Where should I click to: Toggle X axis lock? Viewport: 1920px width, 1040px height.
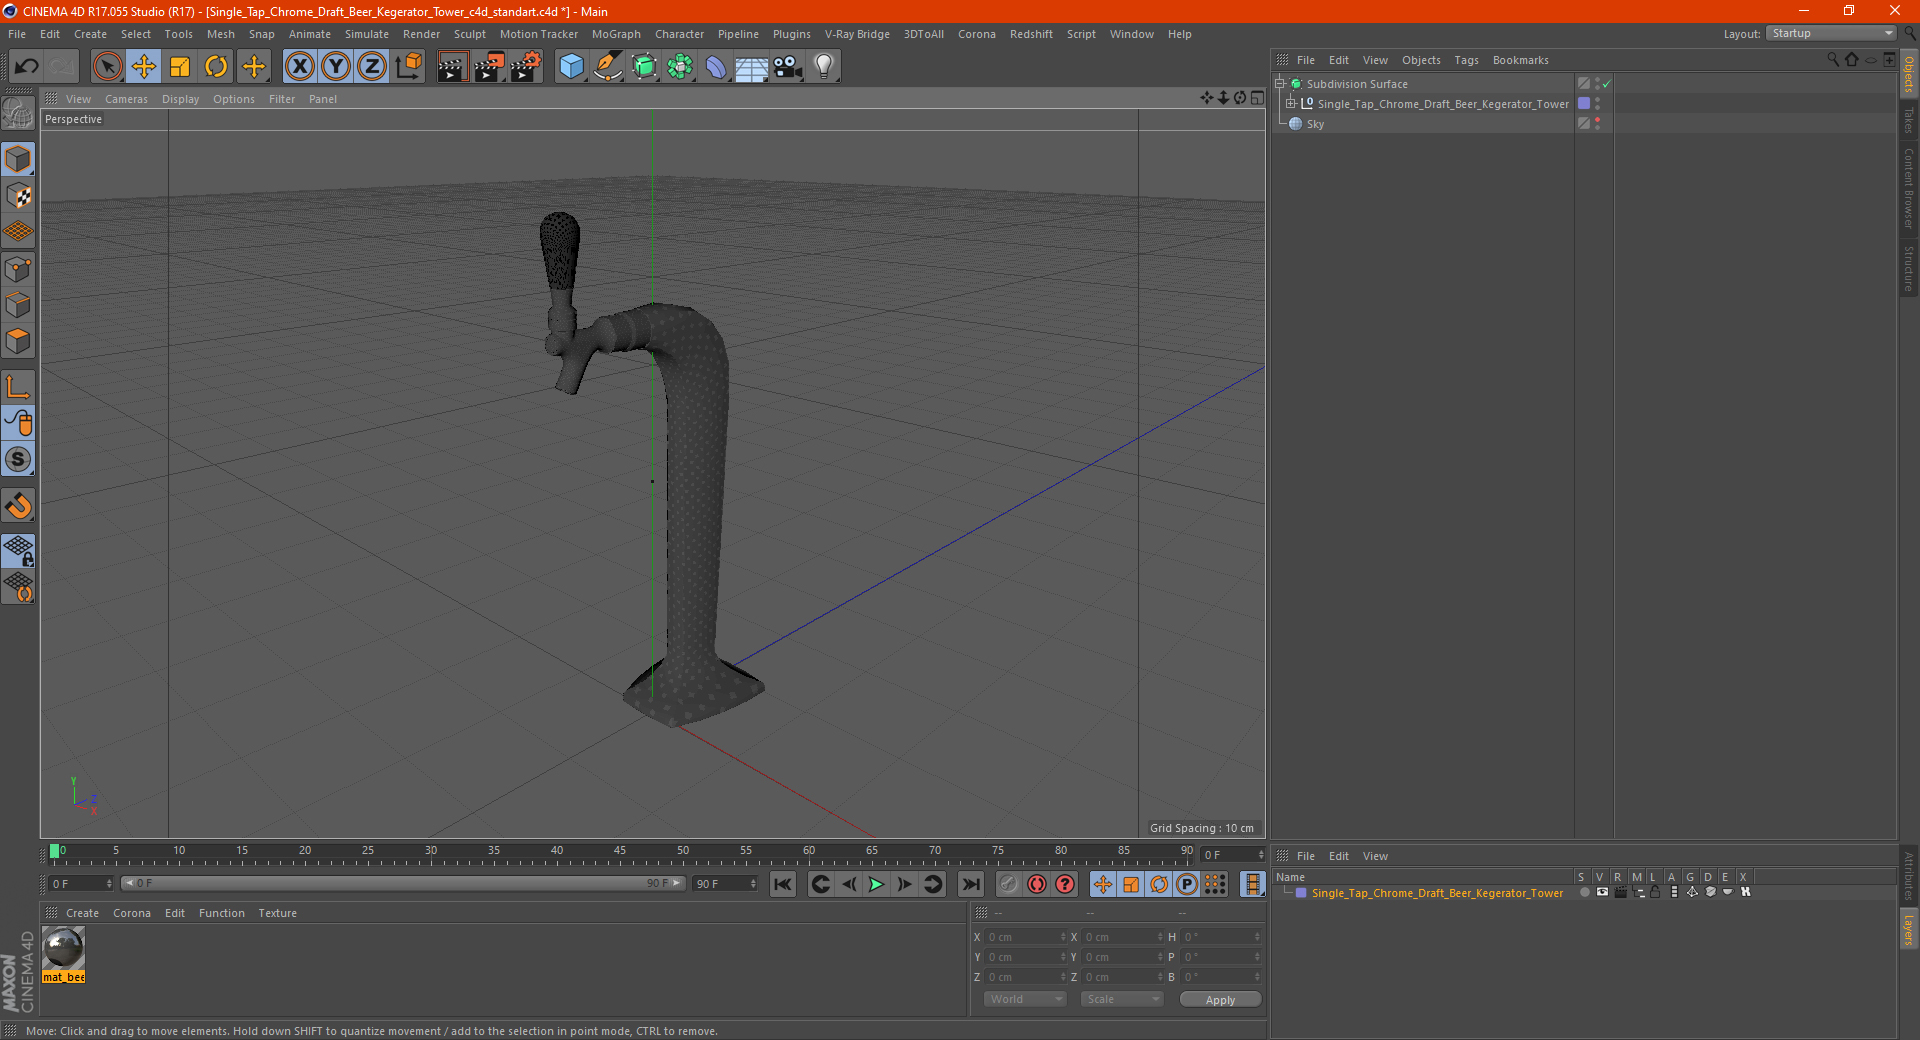299,67
